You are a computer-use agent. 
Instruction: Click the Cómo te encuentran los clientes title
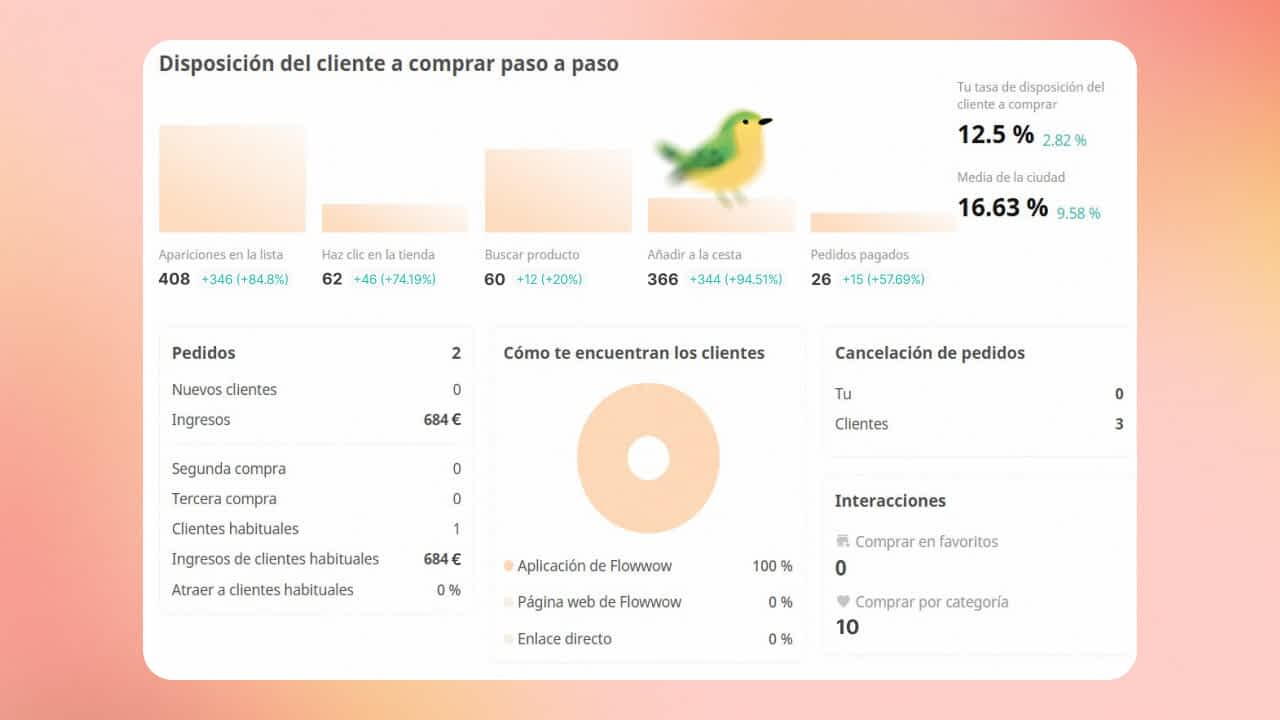click(x=634, y=353)
